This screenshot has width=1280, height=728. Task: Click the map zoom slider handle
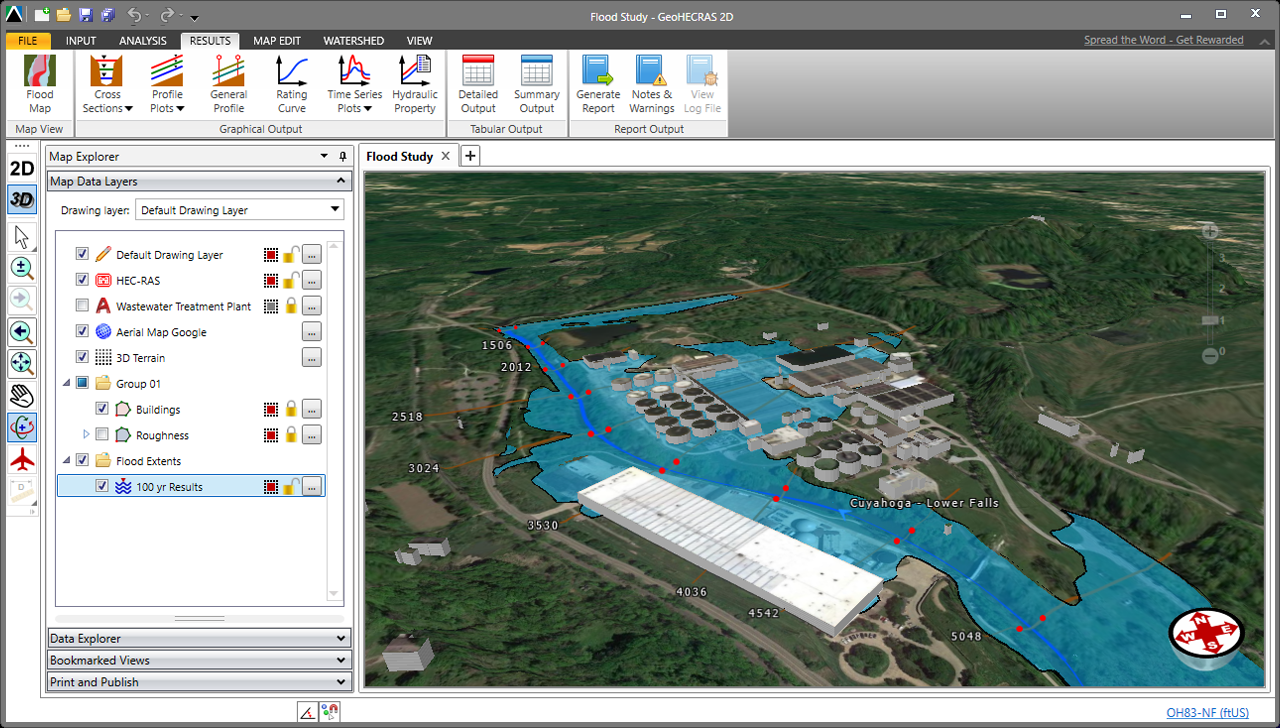pyautogui.click(x=1211, y=320)
